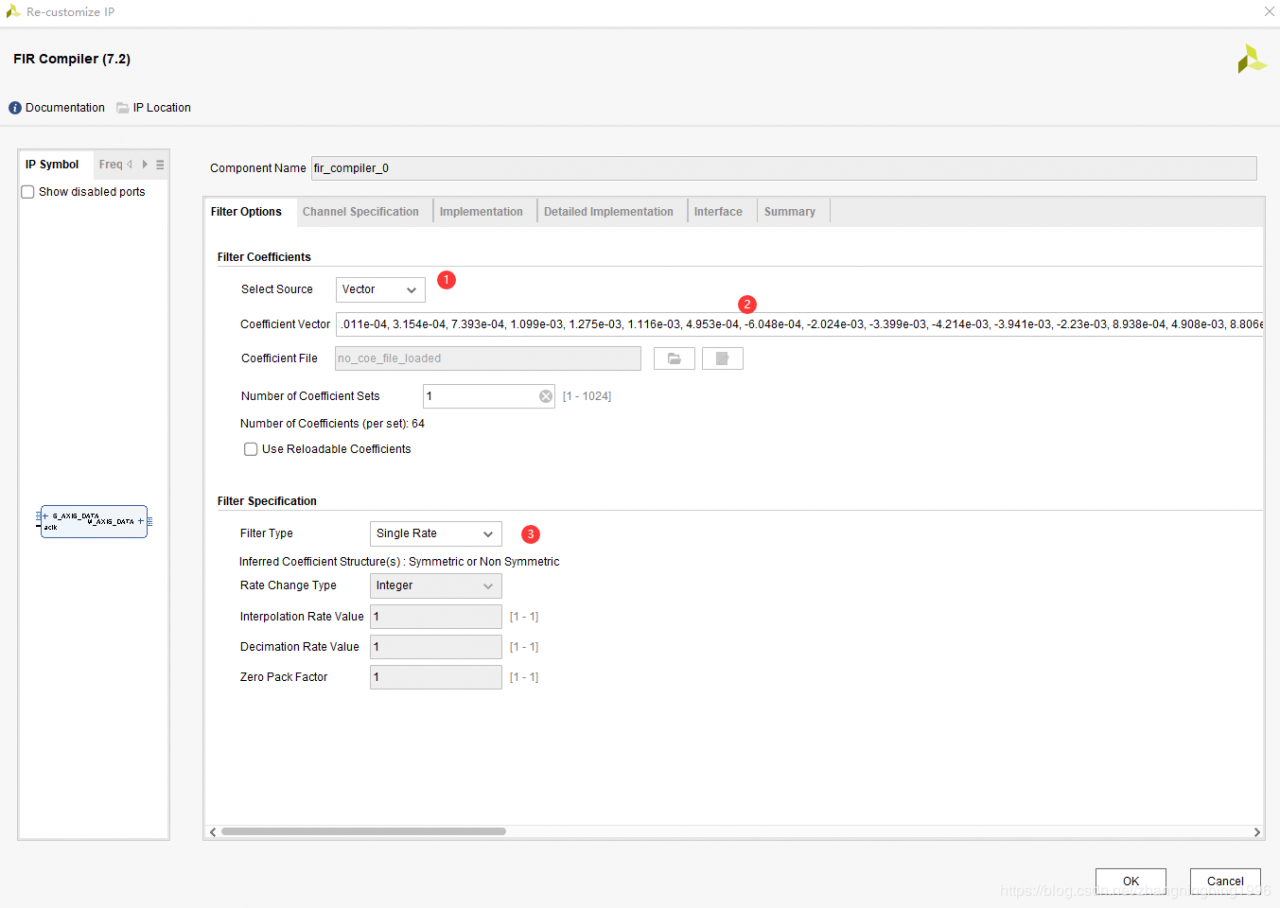Image resolution: width=1280 pixels, height=908 pixels.
Task: Open the Implementation tab
Action: tap(481, 212)
